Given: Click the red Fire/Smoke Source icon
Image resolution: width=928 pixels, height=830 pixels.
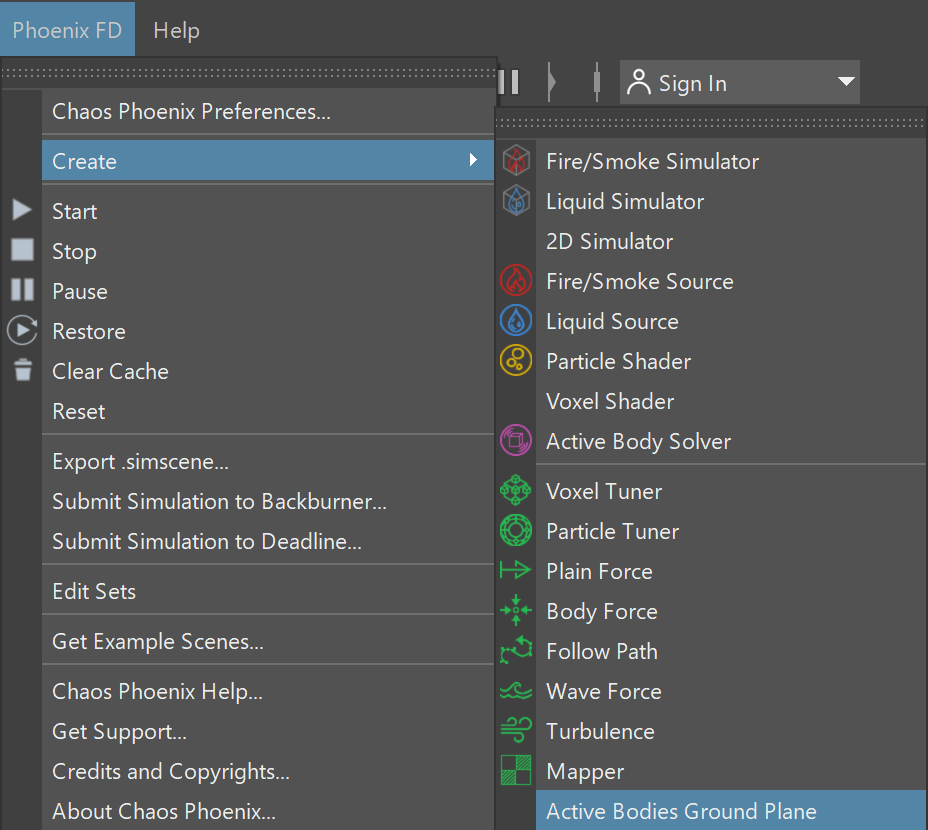Looking at the screenshot, I should click(516, 281).
